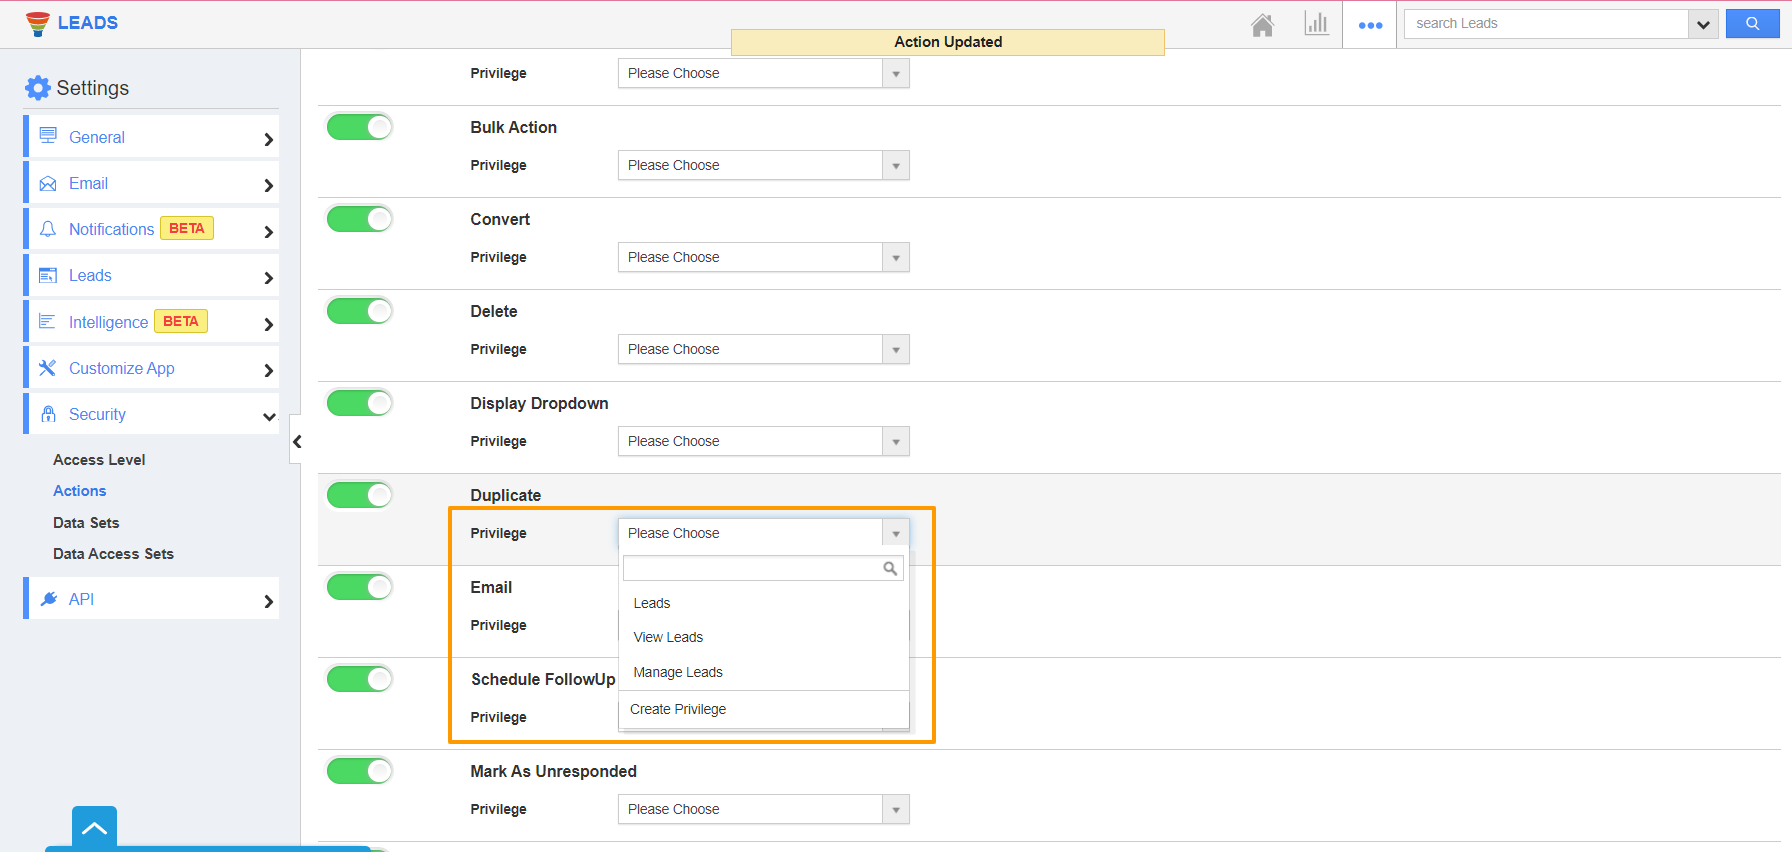The image size is (1792, 852).
Task: Turn off the Delete action toggle
Action: (x=360, y=311)
